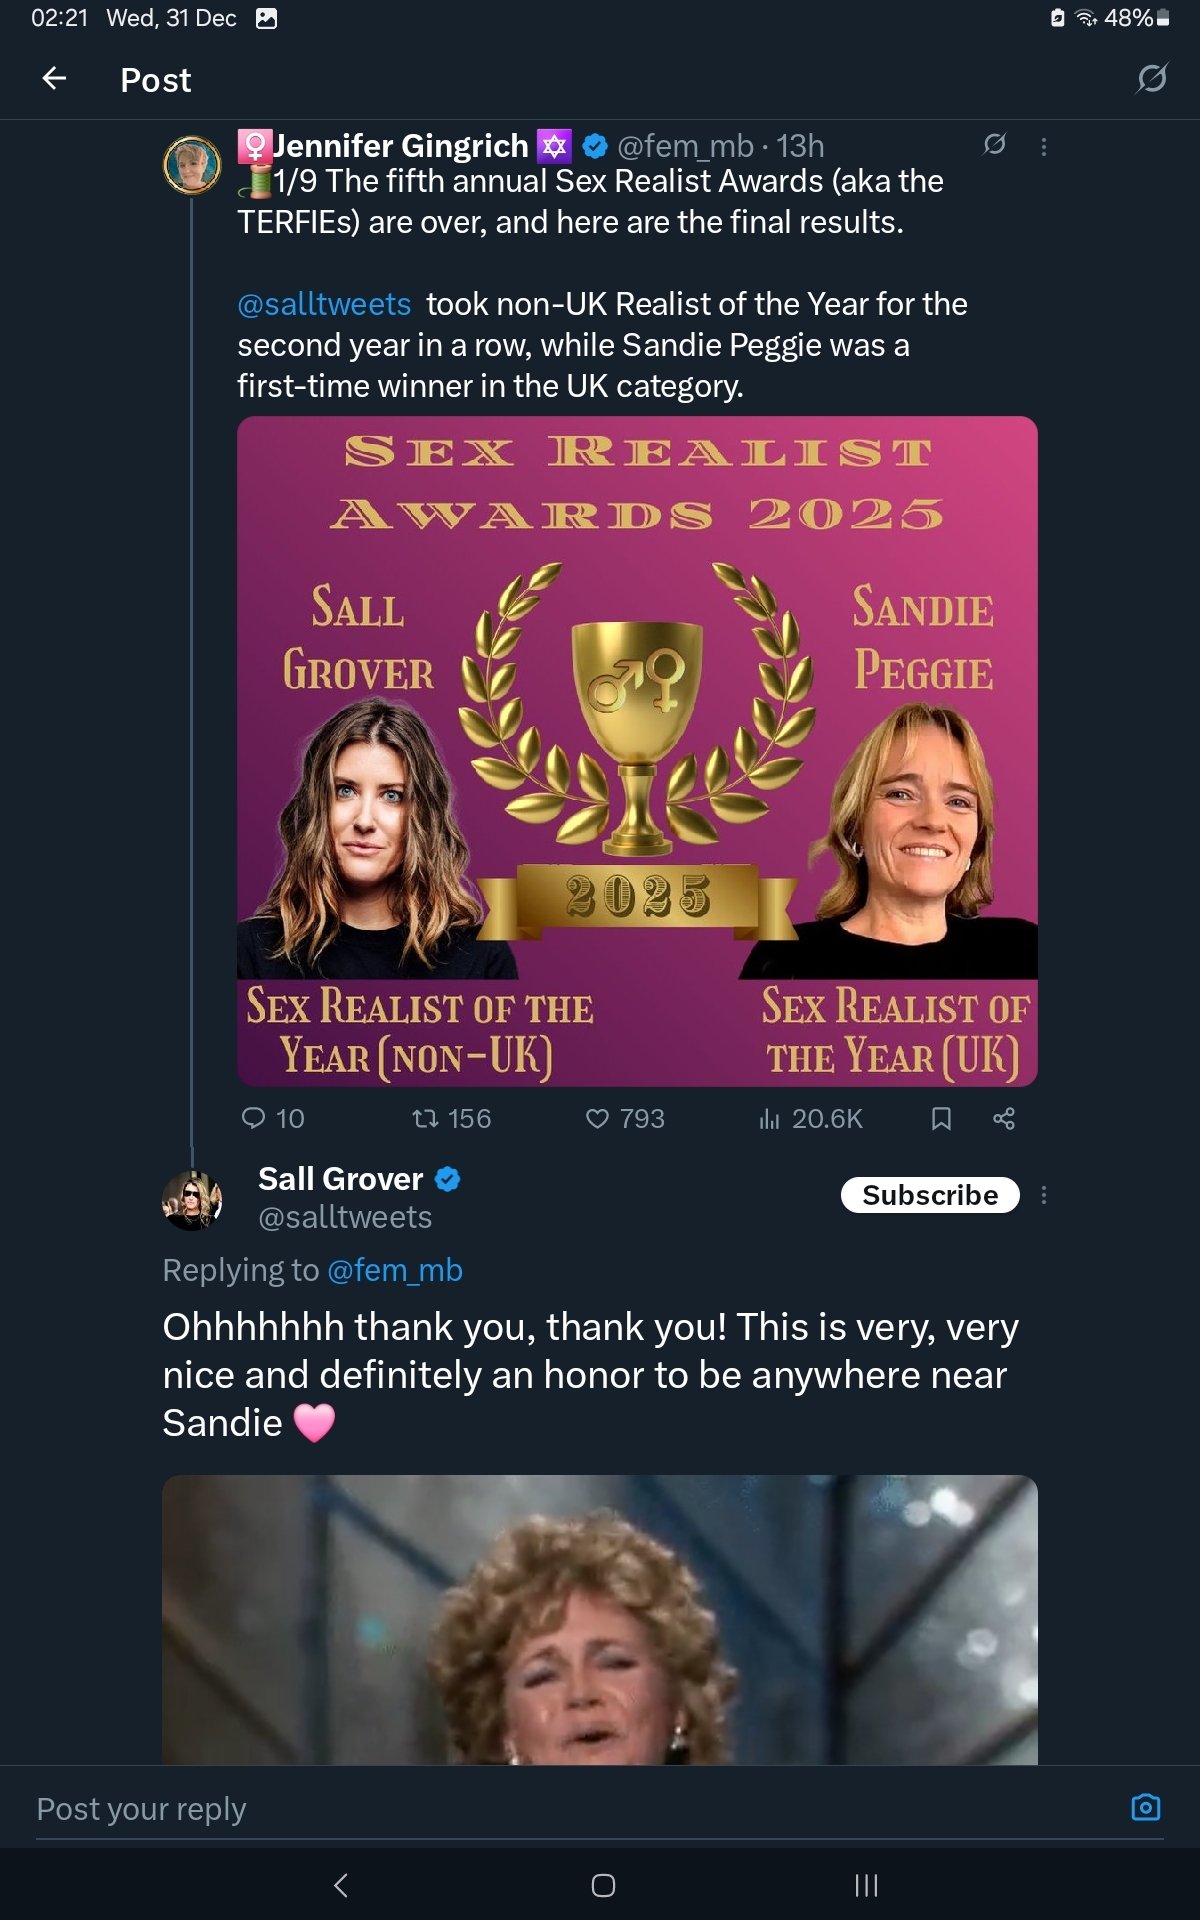The width and height of the screenshot is (1200, 1920).
Task: Open Sall Grover's profile avatar
Action: tap(192, 1199)
